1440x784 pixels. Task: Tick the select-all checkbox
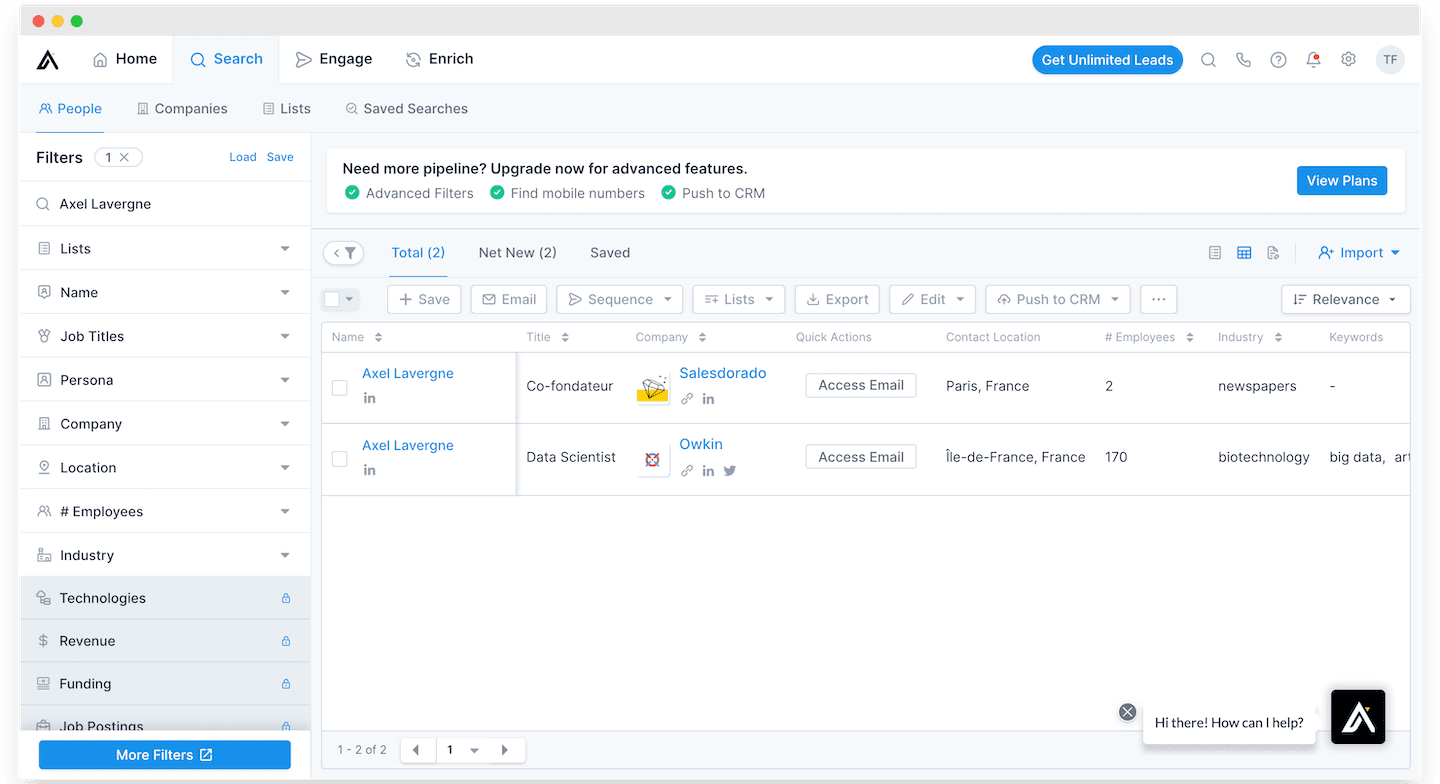pyautogui.click(x=332, y=299)
